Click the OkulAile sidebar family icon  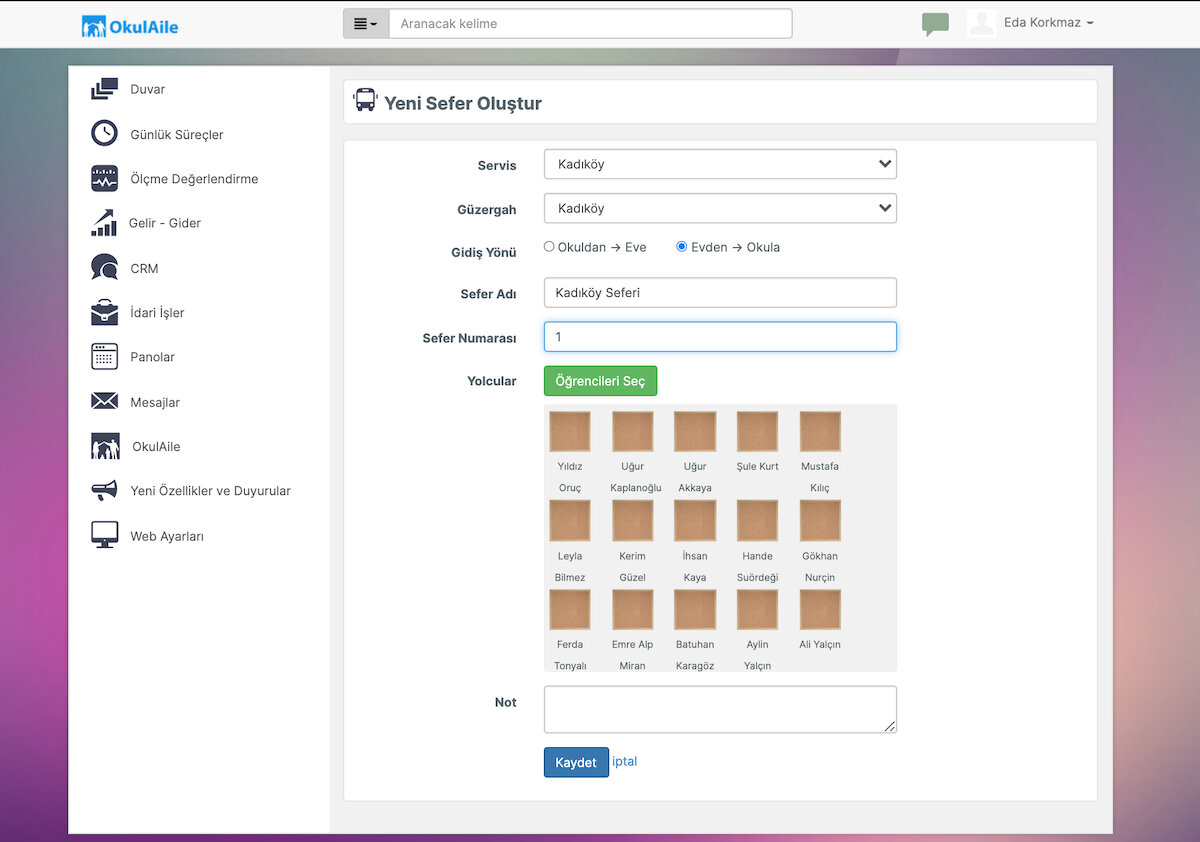coord(105,446)
